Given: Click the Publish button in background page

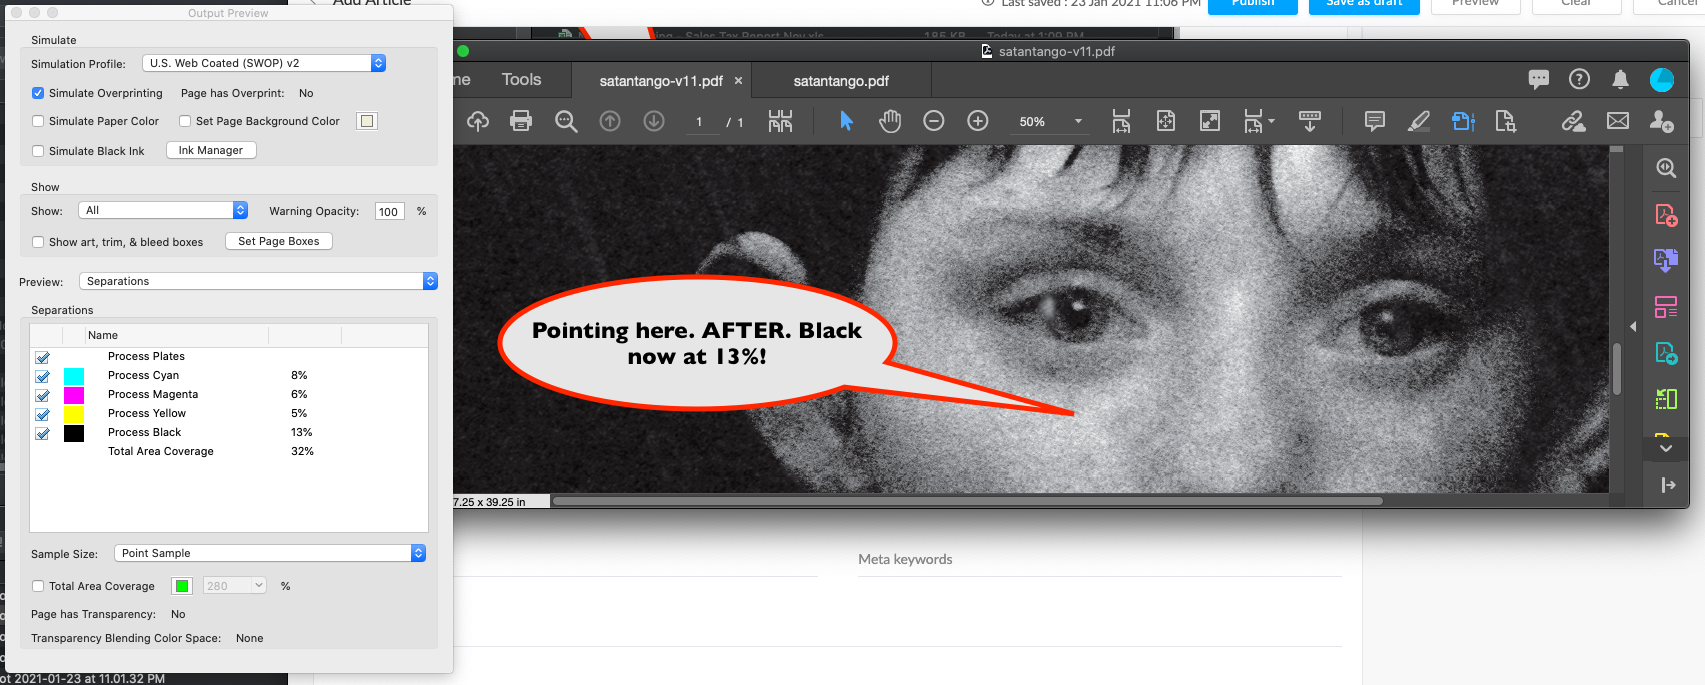Looking at the screenshot, I should (x=1253, y=4).
